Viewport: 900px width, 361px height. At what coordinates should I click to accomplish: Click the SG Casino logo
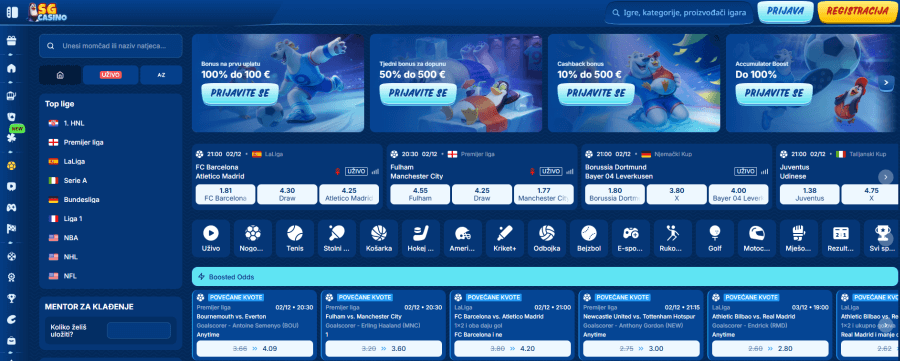pos(48,12)
